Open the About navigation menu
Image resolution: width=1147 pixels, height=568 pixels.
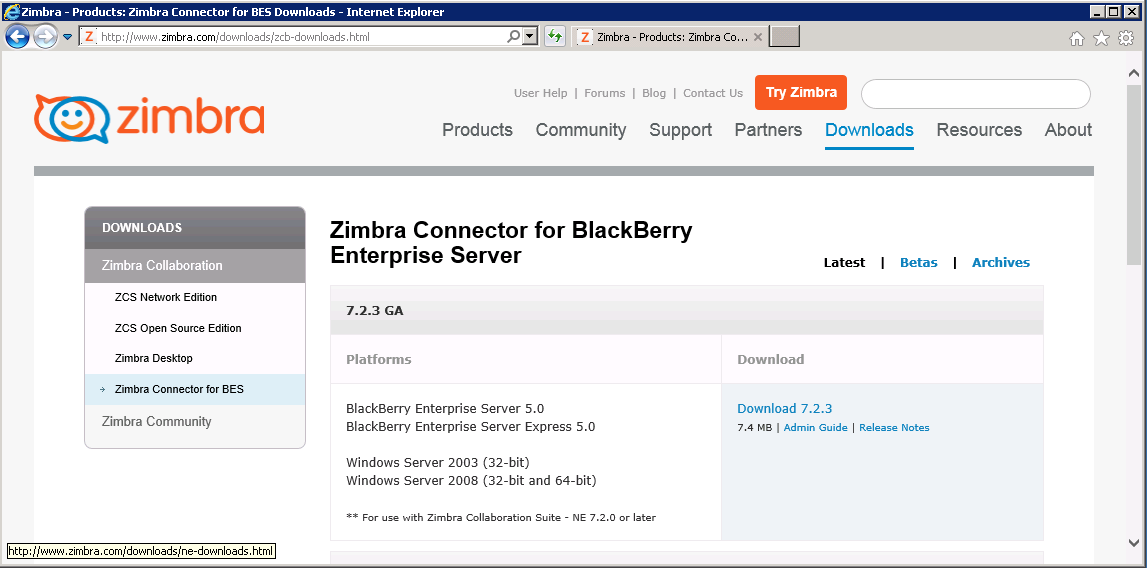click(1068, 130)
